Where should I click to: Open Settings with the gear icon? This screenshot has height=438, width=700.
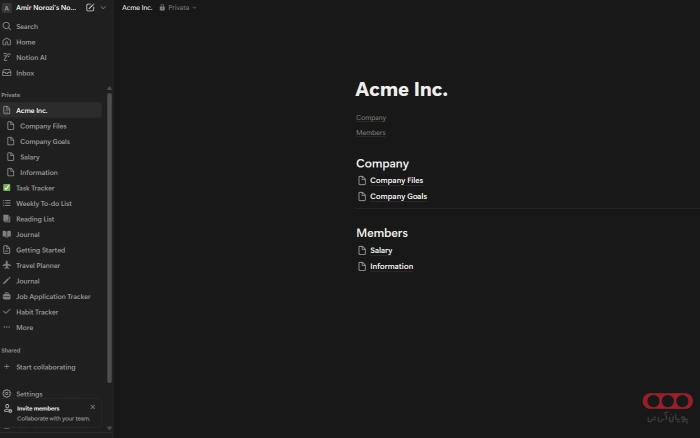(28, 394)
